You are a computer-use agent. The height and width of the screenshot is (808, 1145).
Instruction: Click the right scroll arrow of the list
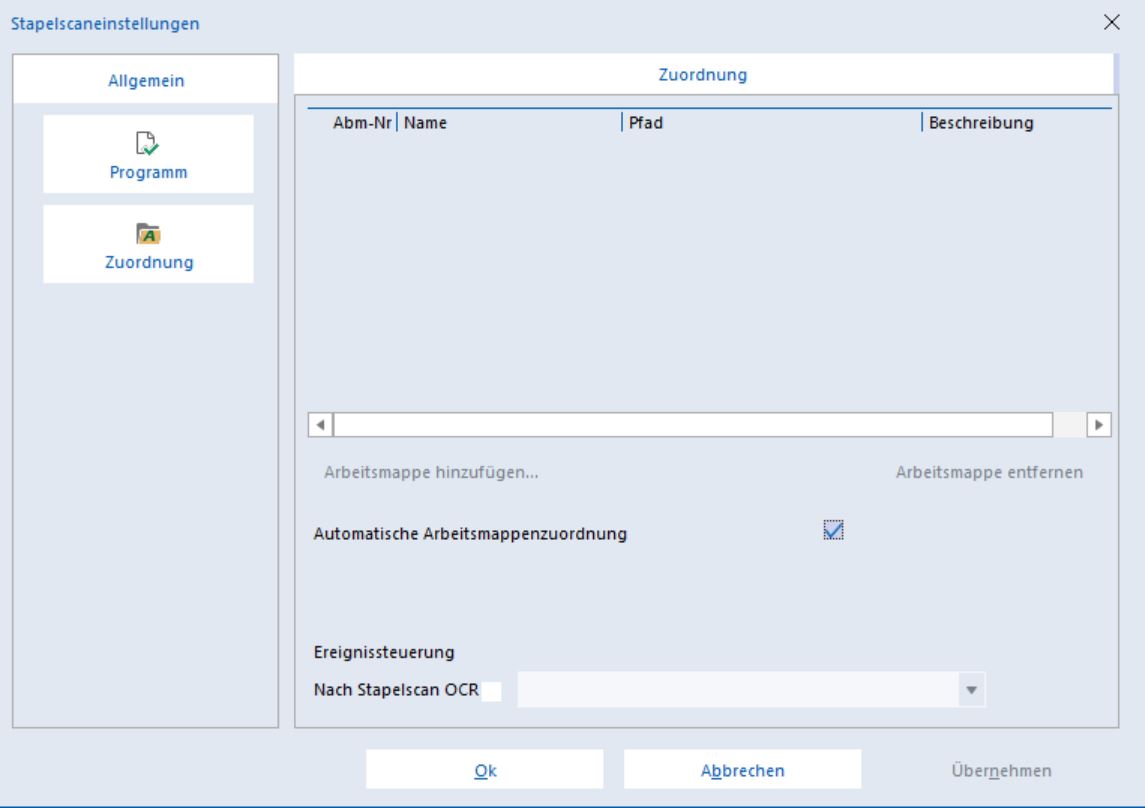1099,425
